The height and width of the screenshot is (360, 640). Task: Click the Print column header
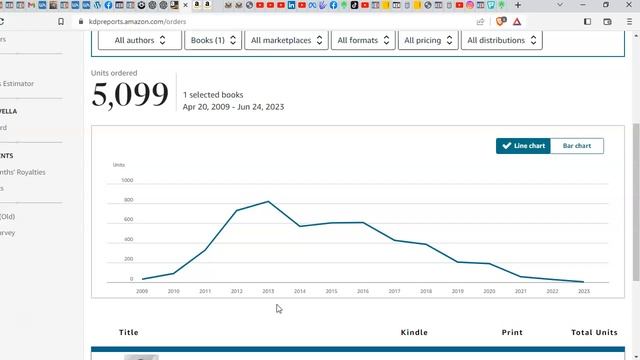coord(512,332)
